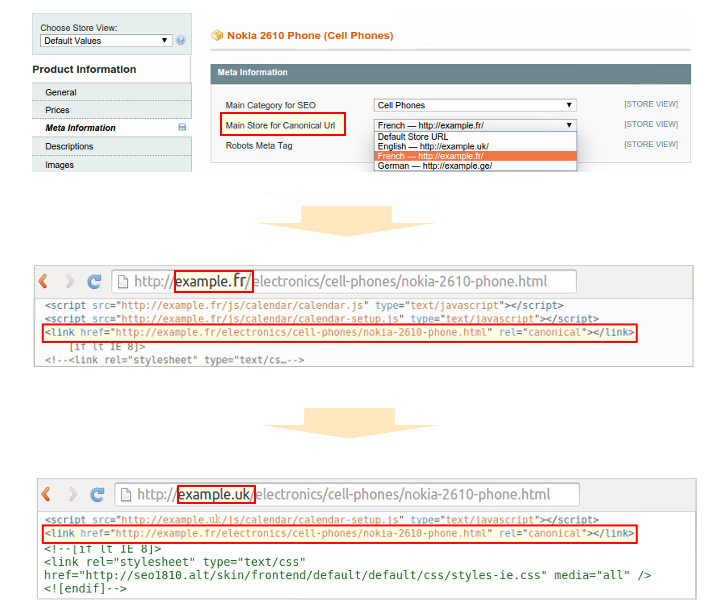725x600 pixels.
Task: Click Reload icon in example.uk browser
Action: click(97, 494)
